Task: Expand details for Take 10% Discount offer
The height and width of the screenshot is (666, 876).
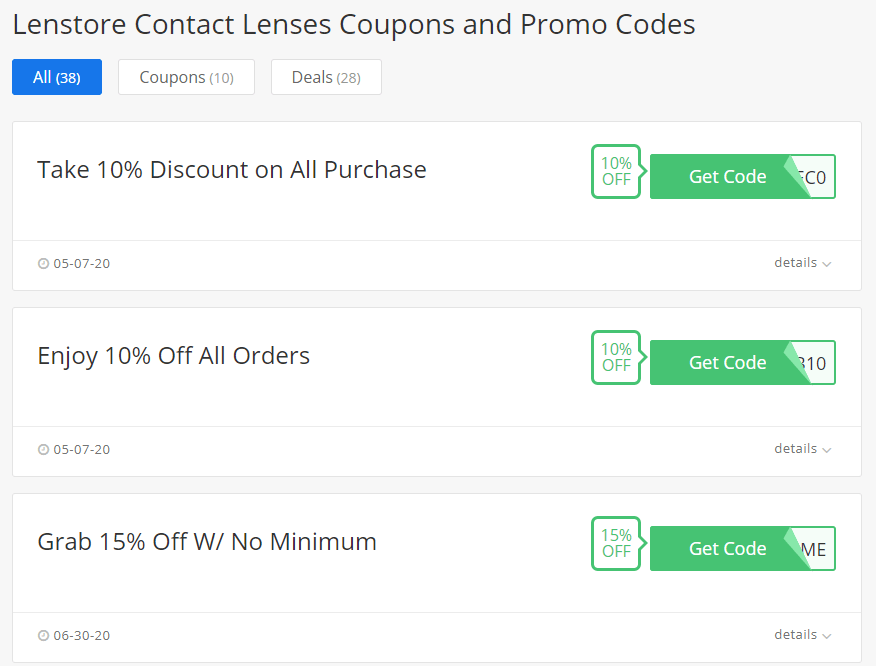Action: click(x=802, y=263)
